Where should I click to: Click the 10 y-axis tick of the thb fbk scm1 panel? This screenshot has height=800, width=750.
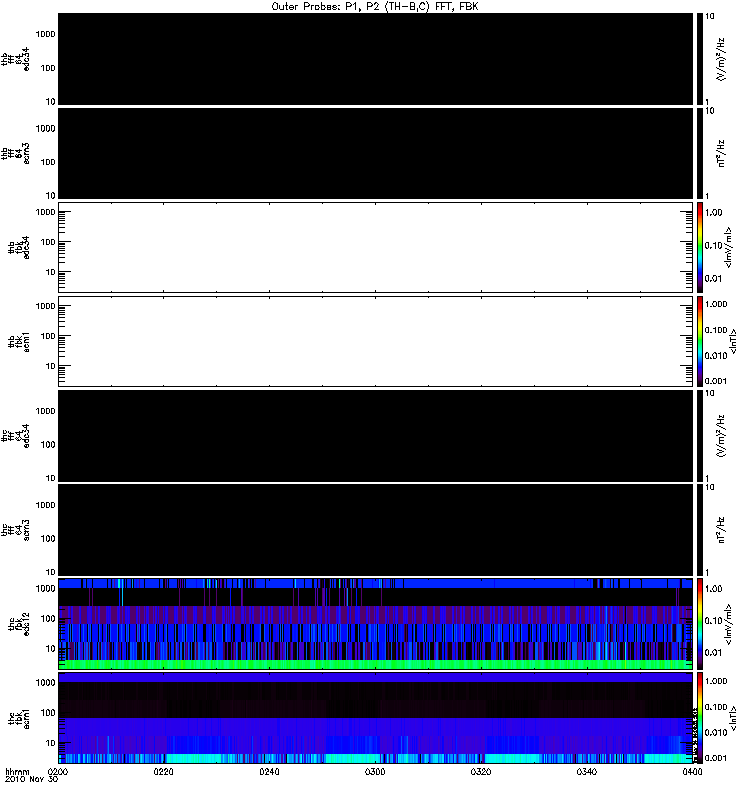51,366
